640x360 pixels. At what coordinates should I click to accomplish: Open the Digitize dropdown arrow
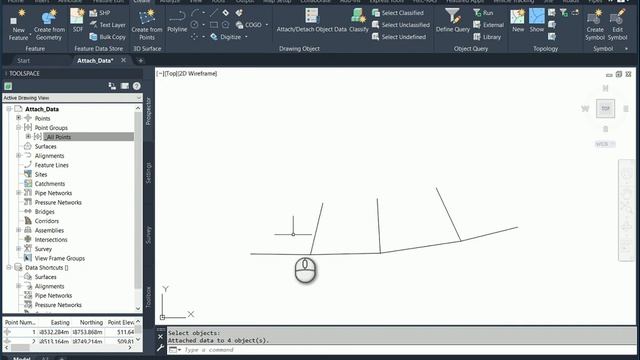[x=246, y=37]
